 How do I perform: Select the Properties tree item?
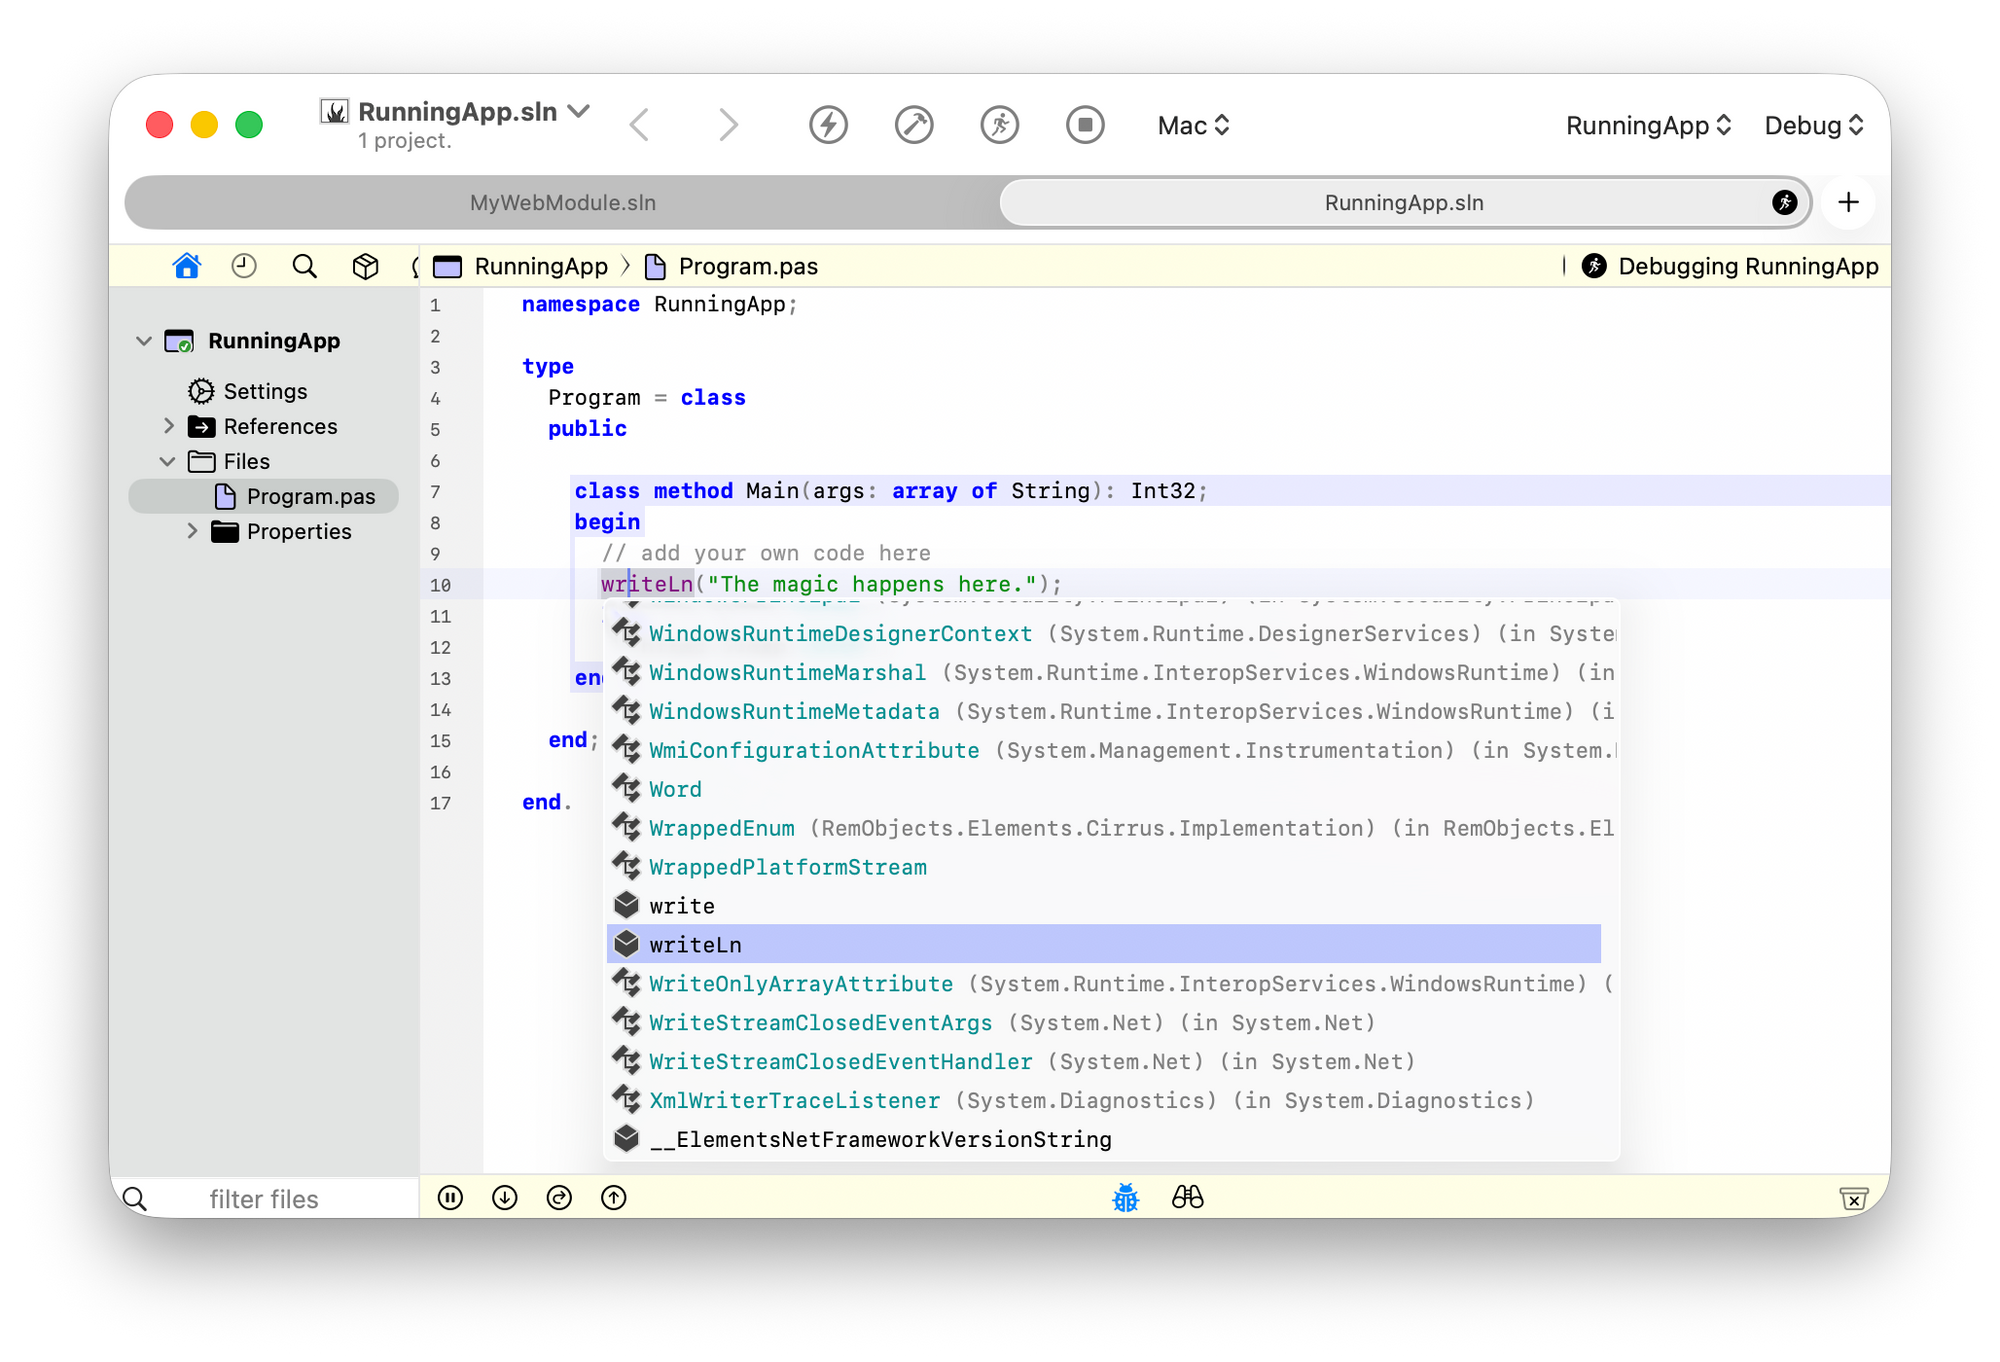[x=299, y=531]
